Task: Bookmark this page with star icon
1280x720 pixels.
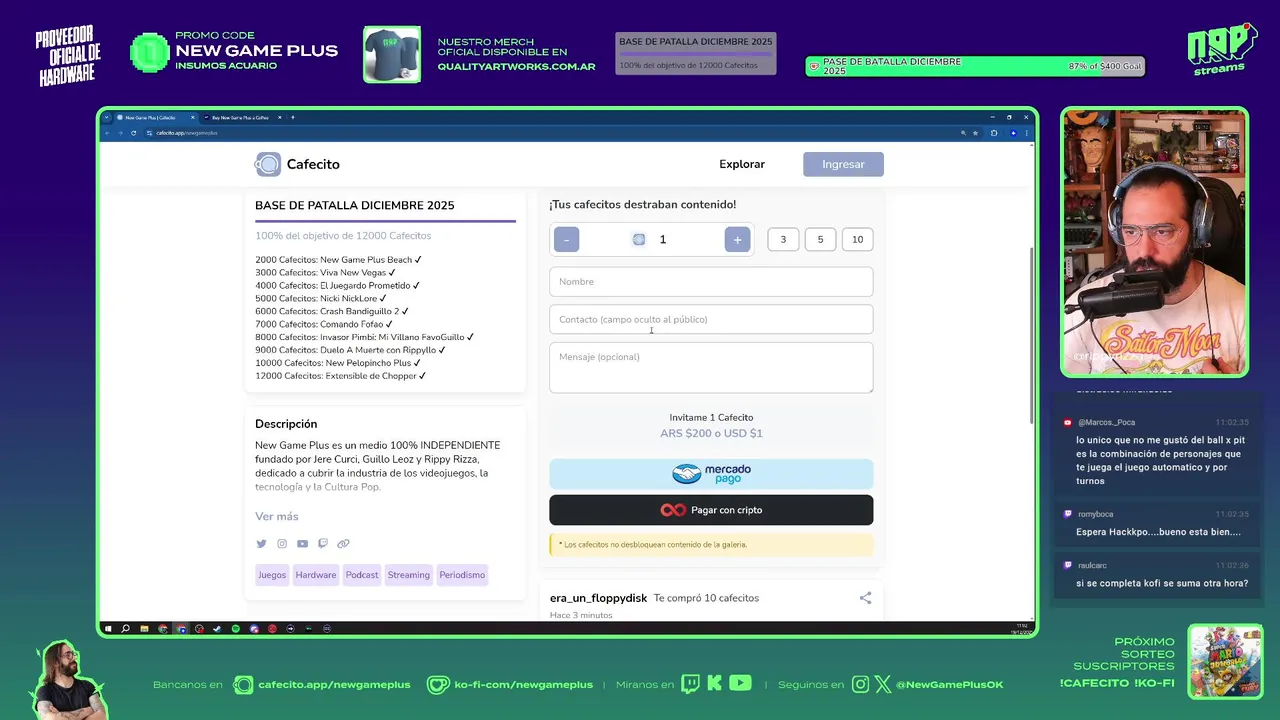Action: [975, 133]
